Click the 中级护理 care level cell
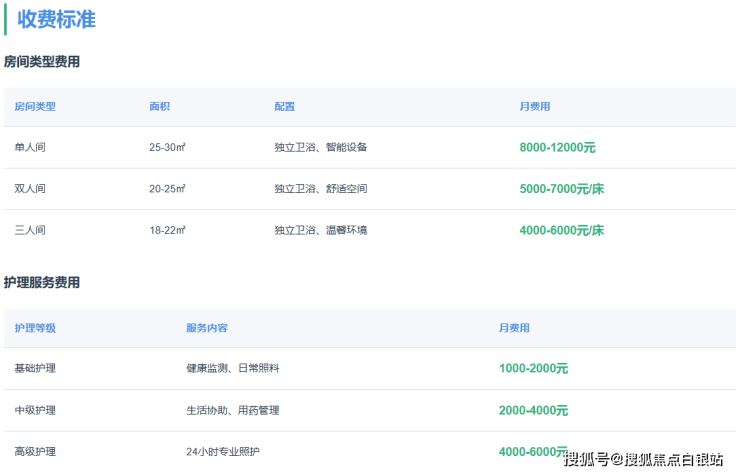This screenshot has height=475, width=740. (35, 410)
